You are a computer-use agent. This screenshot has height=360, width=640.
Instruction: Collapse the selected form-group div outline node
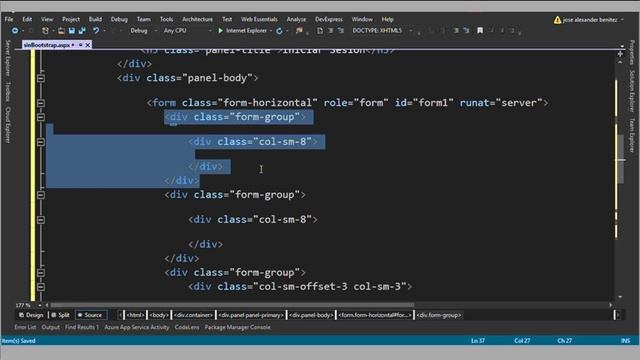pyautogui.click(x=41, y=117)
